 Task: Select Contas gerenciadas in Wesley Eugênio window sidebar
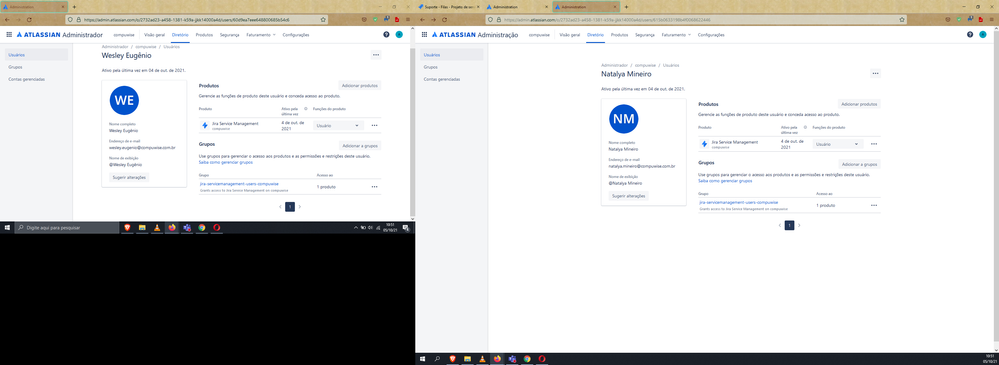coord(27,79)
